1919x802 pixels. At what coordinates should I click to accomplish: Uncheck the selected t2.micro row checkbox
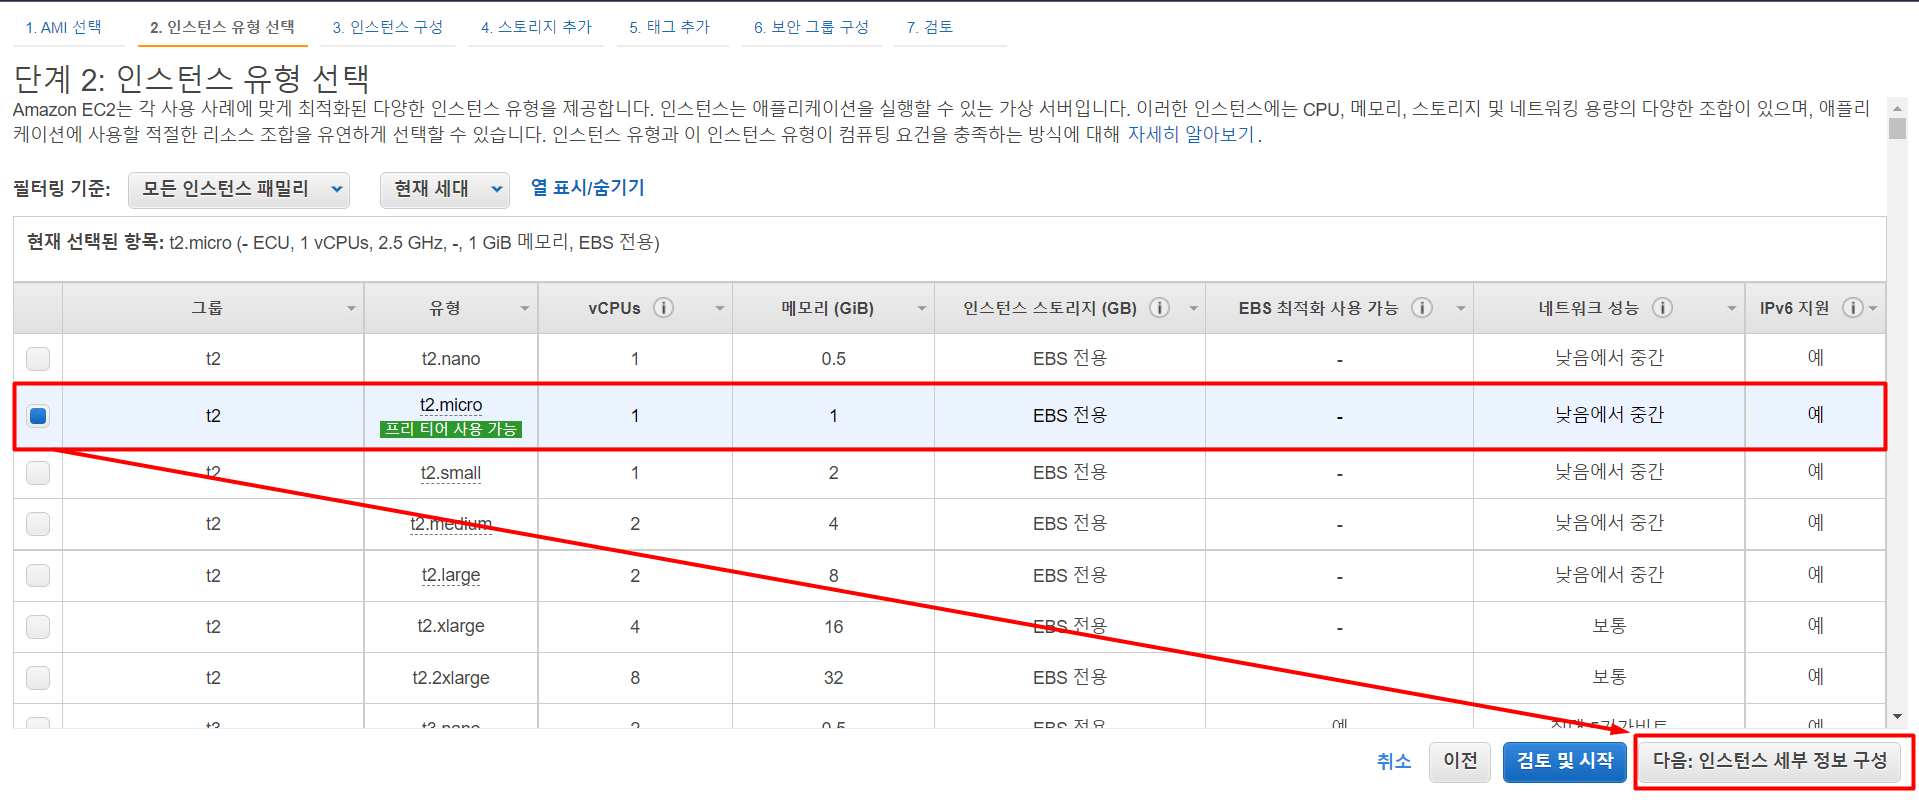click(x=38, y=416)
